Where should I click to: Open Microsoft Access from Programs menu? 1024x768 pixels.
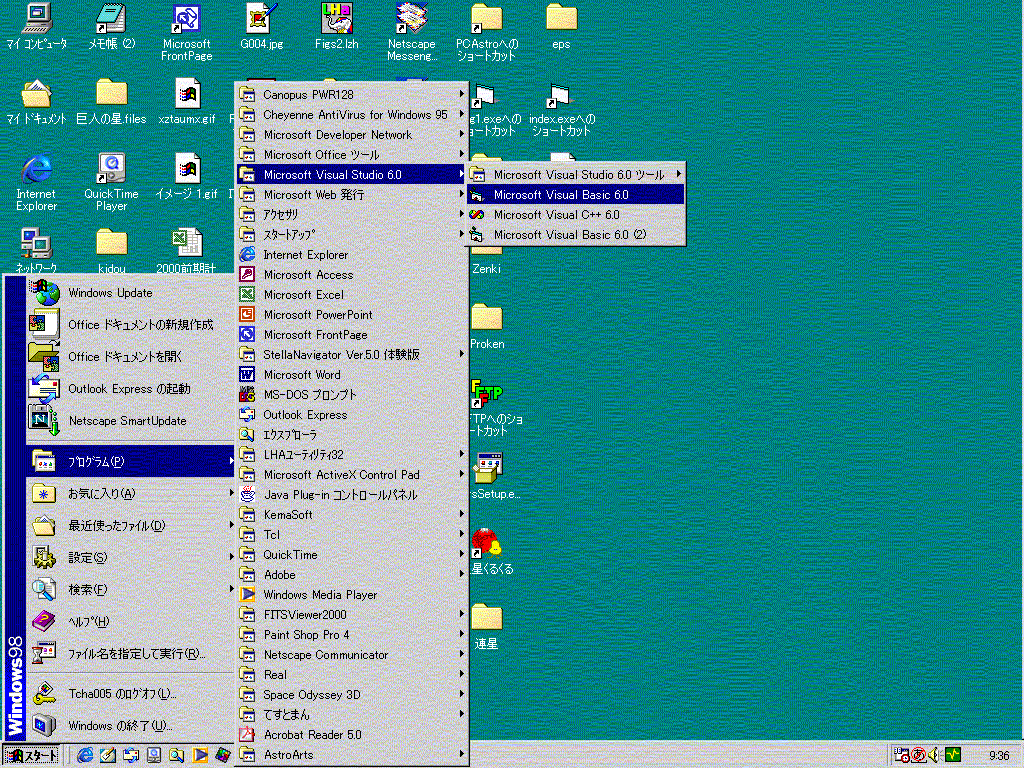pos(353,275)
